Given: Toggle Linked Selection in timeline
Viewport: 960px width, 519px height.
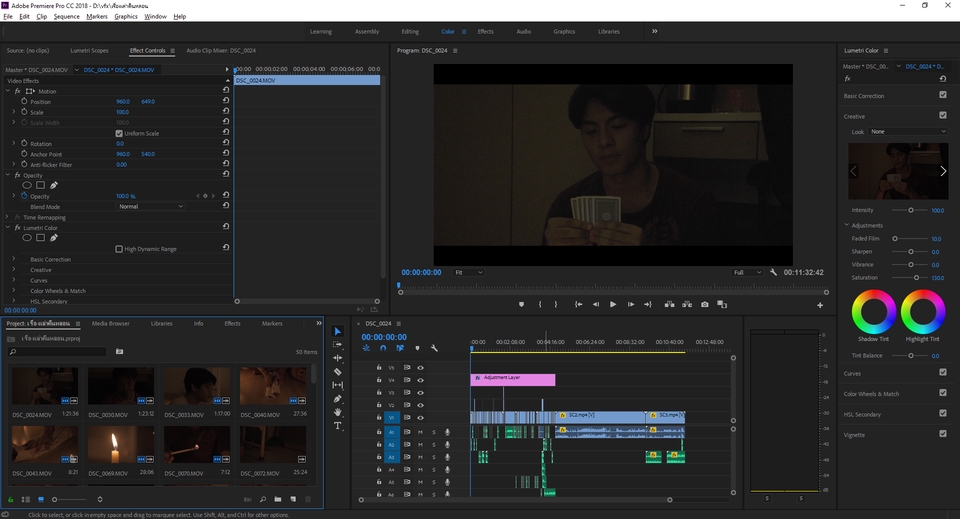Looking at the screenshot, I should (x=400, y=348).
